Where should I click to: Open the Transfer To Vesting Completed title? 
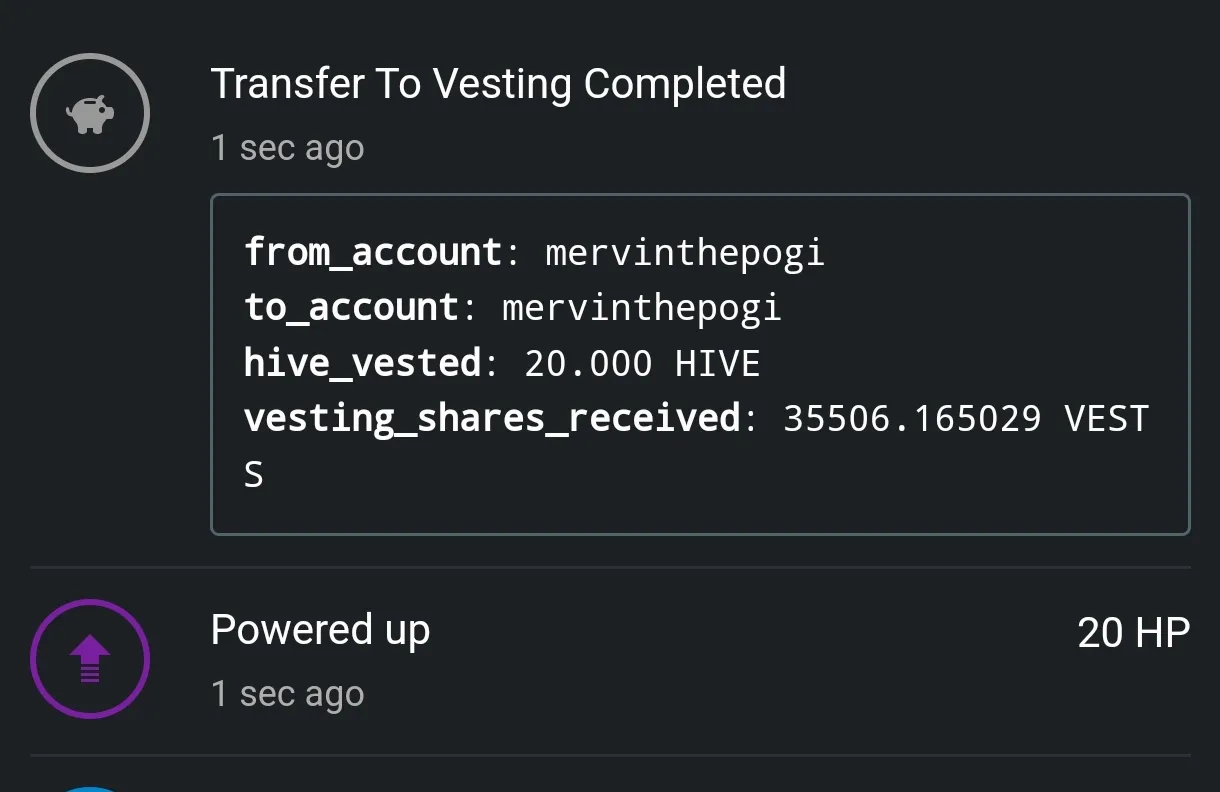[x=498, y=84]
